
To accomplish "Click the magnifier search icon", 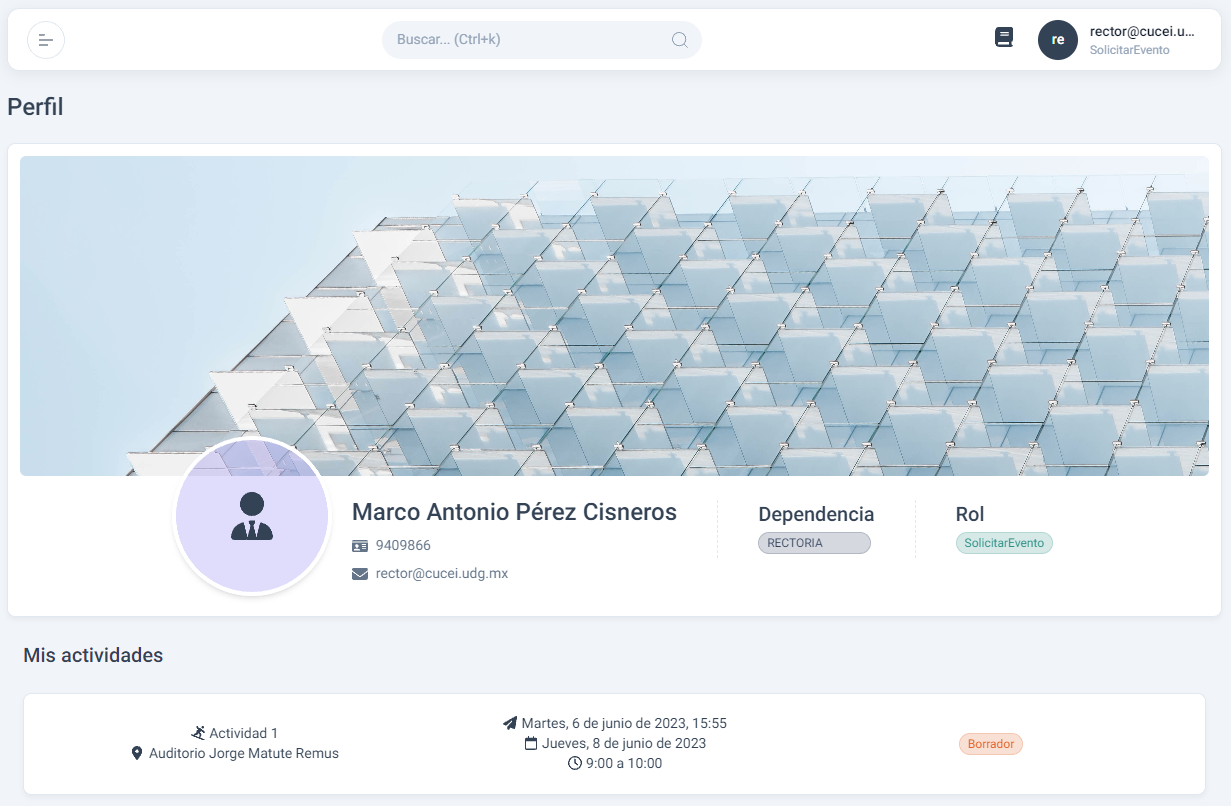I will click(679, 40).
